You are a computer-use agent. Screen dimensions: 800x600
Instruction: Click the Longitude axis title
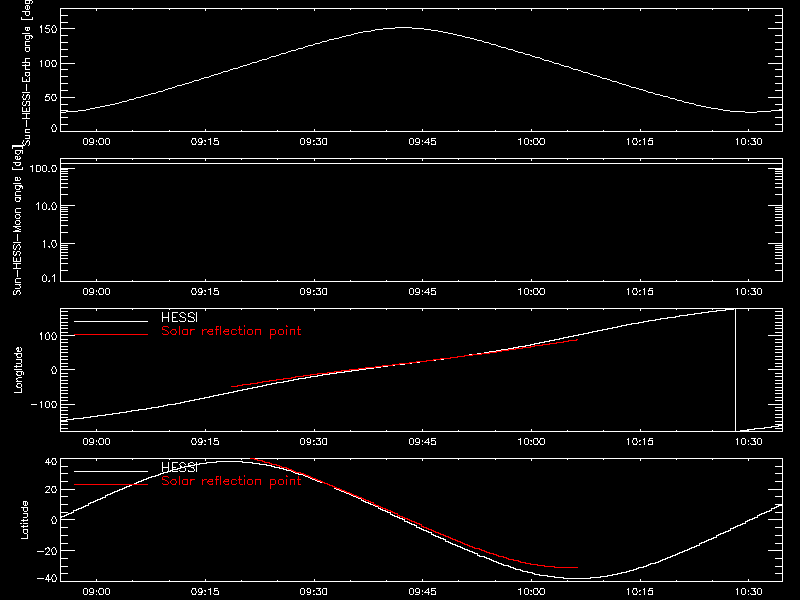[x=18, y=370]
